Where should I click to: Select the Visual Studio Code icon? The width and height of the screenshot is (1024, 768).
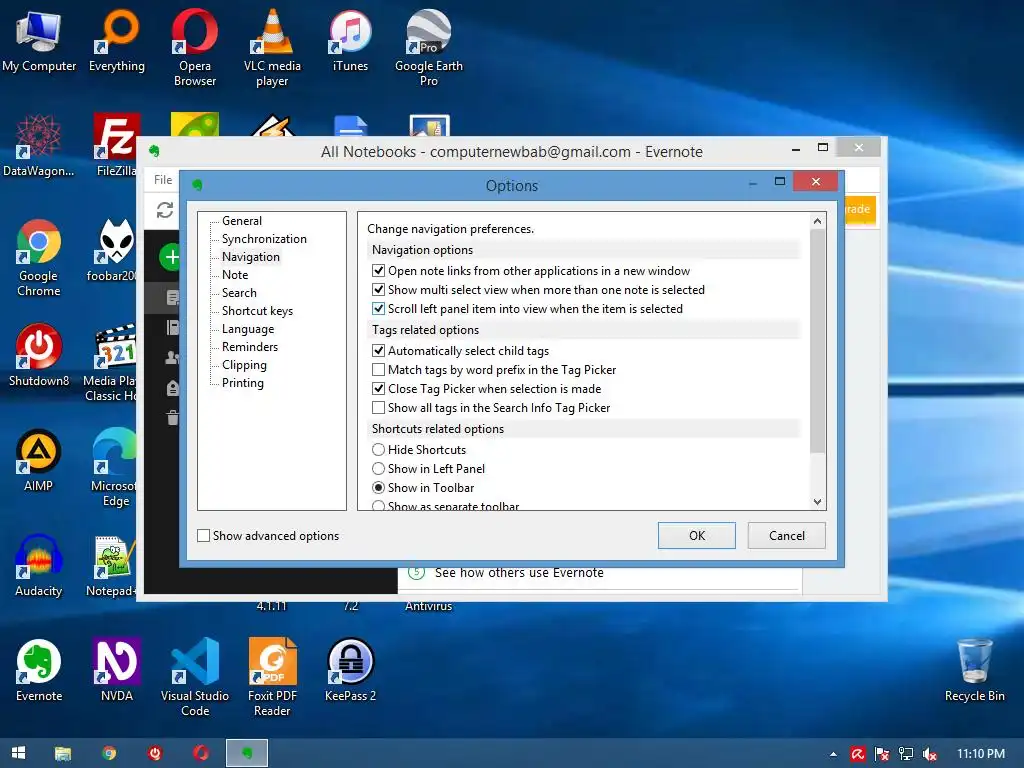click(195, 677)
